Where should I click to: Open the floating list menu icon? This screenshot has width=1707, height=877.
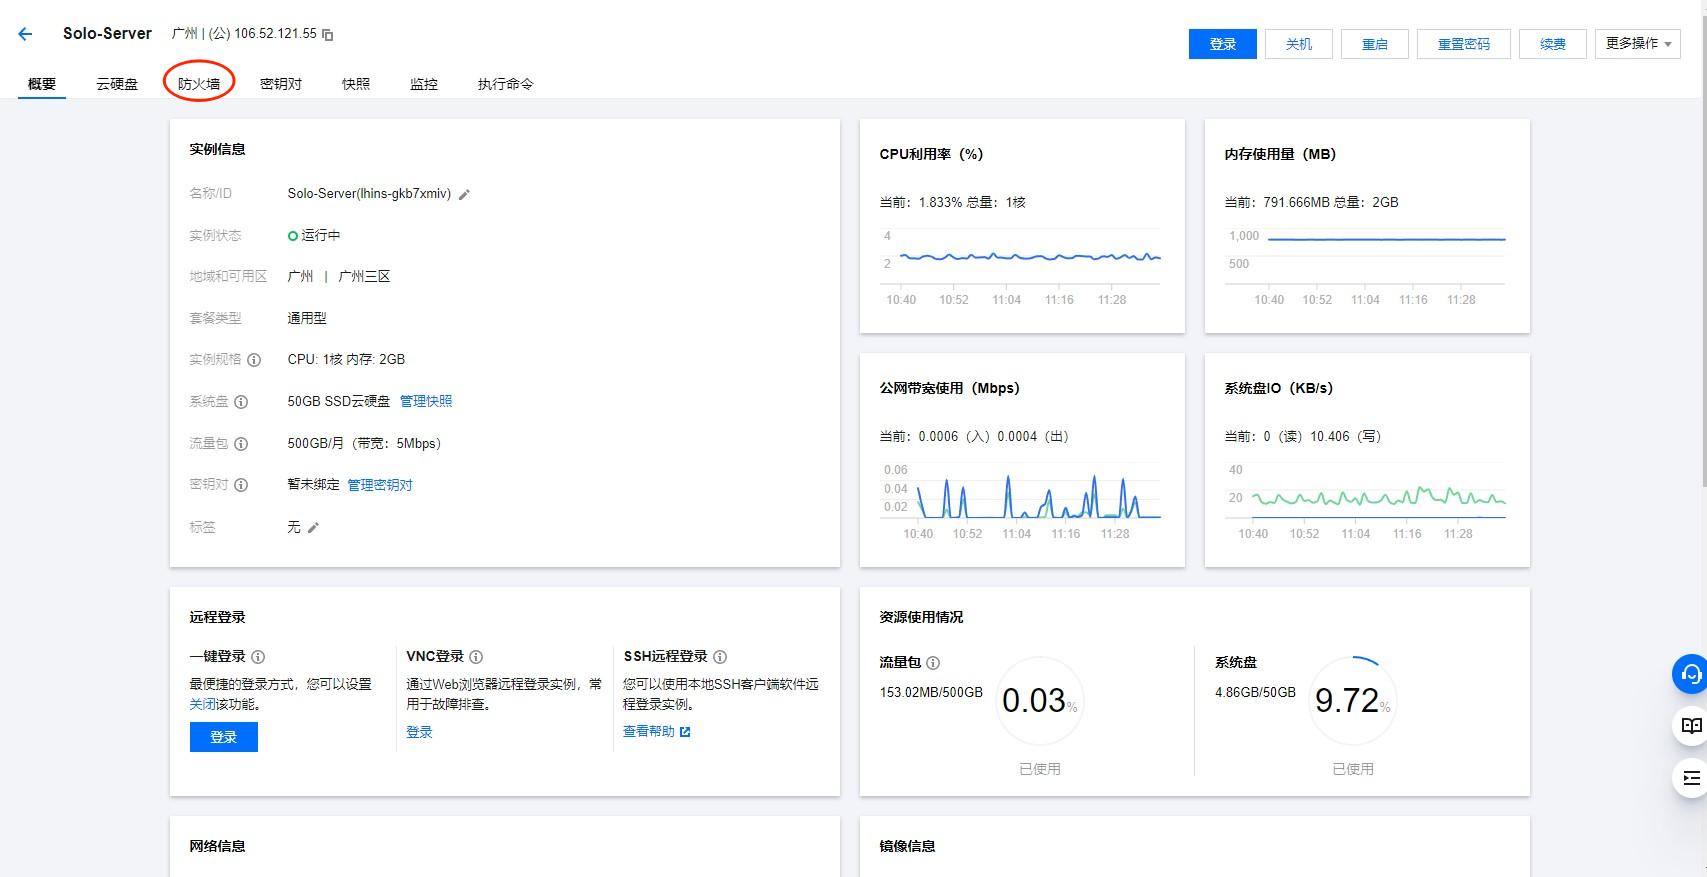(1690, 778)
